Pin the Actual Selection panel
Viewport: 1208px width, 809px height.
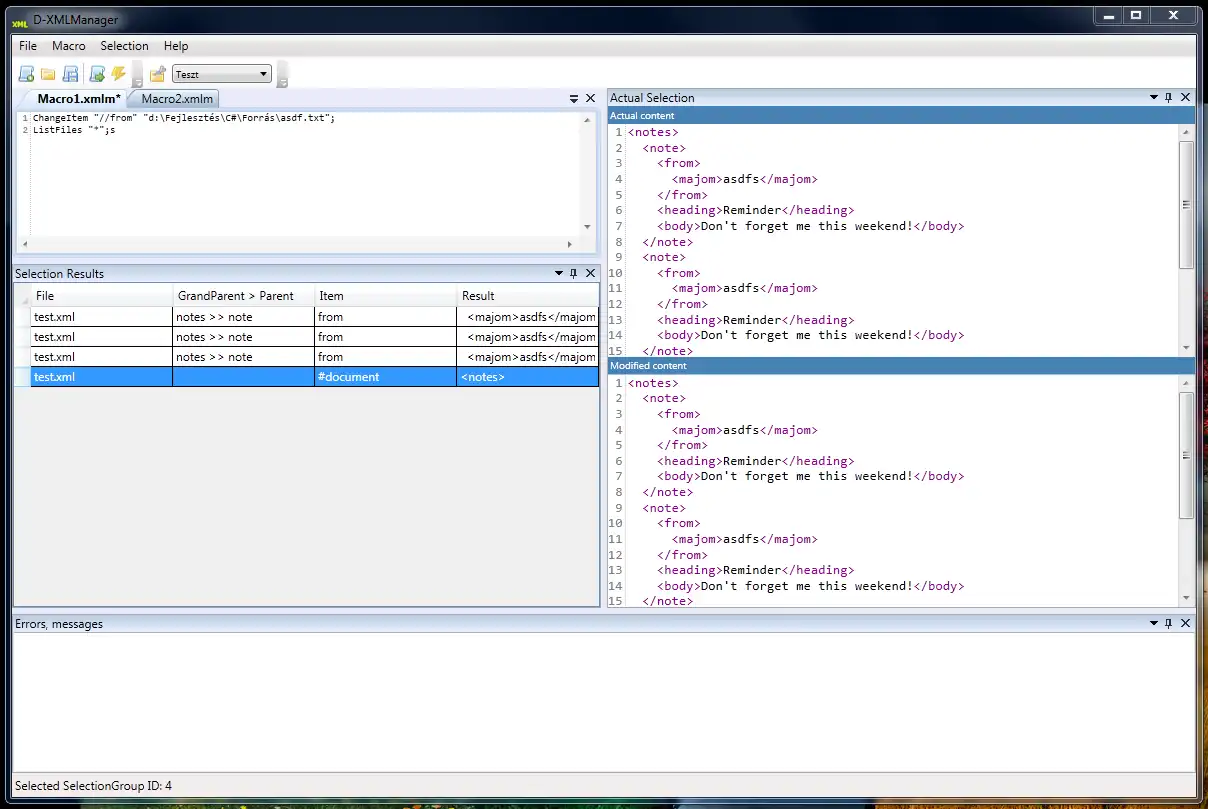(x=1169, y=98)
